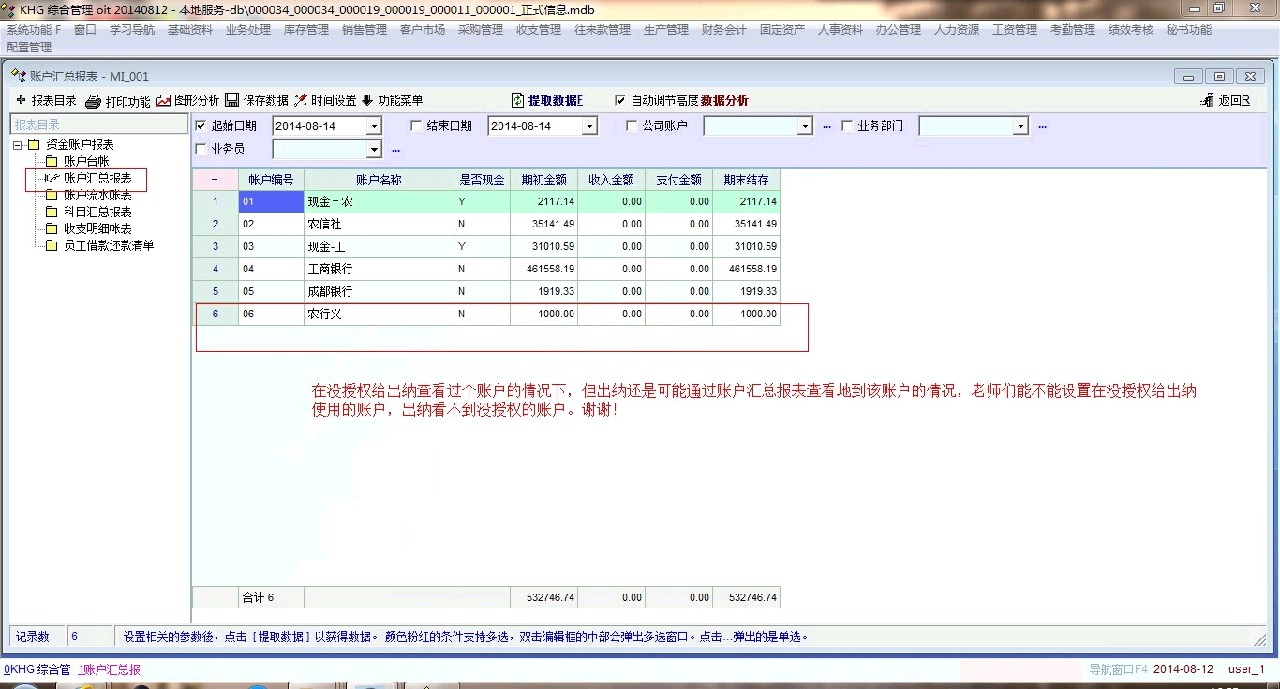This screenshot has width=1280, height=689.
Task: Expand the 业务部门 combo box
Action: pyautogui.click(x=1020, y=126)
